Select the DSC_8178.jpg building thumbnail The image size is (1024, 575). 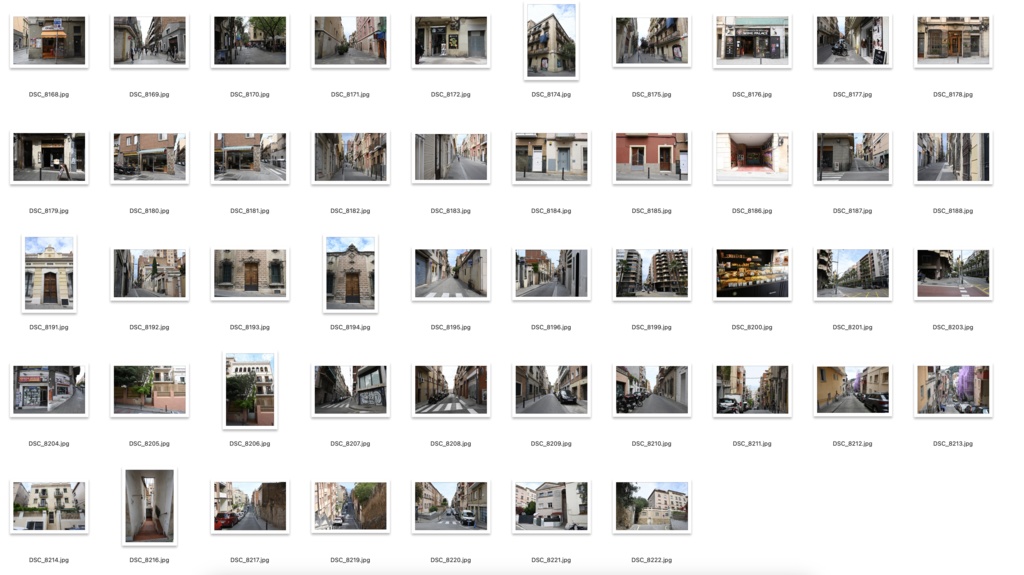pos(953,41)
